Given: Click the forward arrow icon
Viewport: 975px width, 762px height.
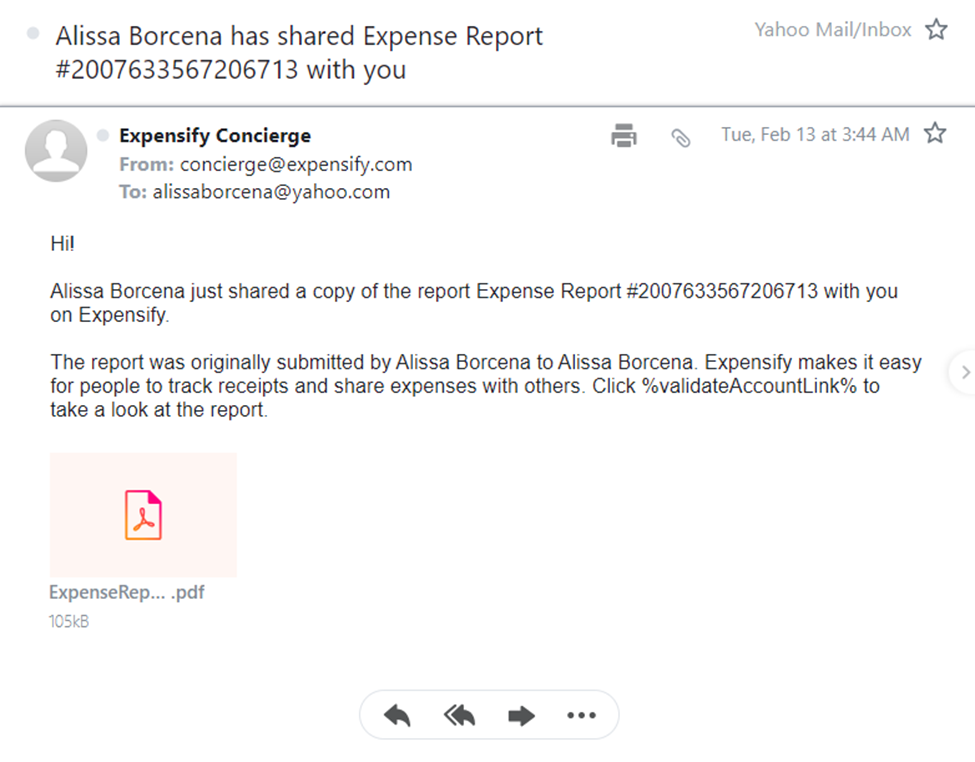Looking at the screenshot, I should [521, 716].
